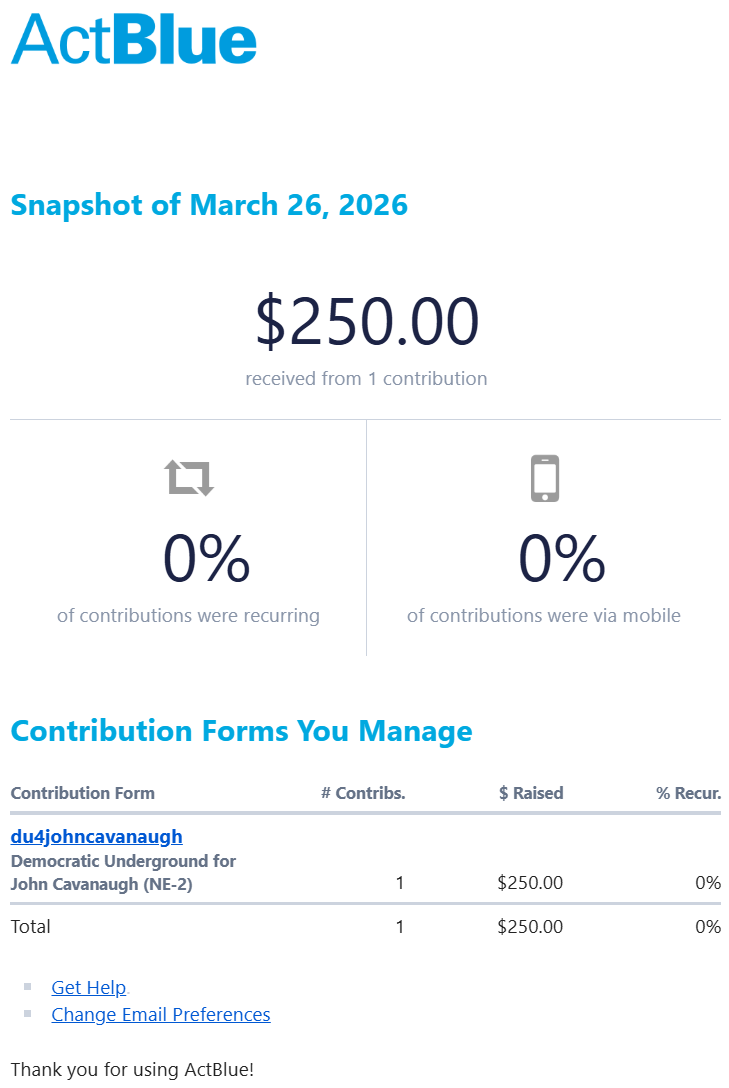
Task: Click the Thank you for using ActBlue text
Action: coord(132,1069)
